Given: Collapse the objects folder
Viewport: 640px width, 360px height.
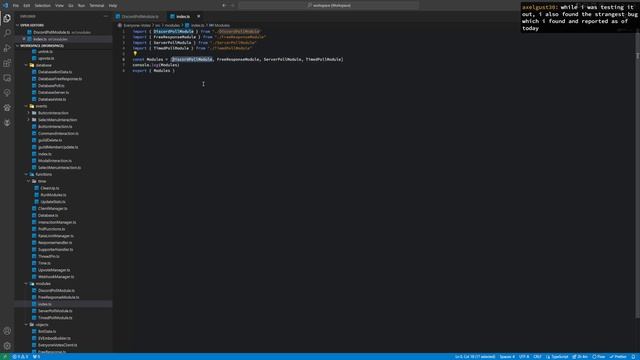Looking at the screenshot, I should tap(42, 325).
